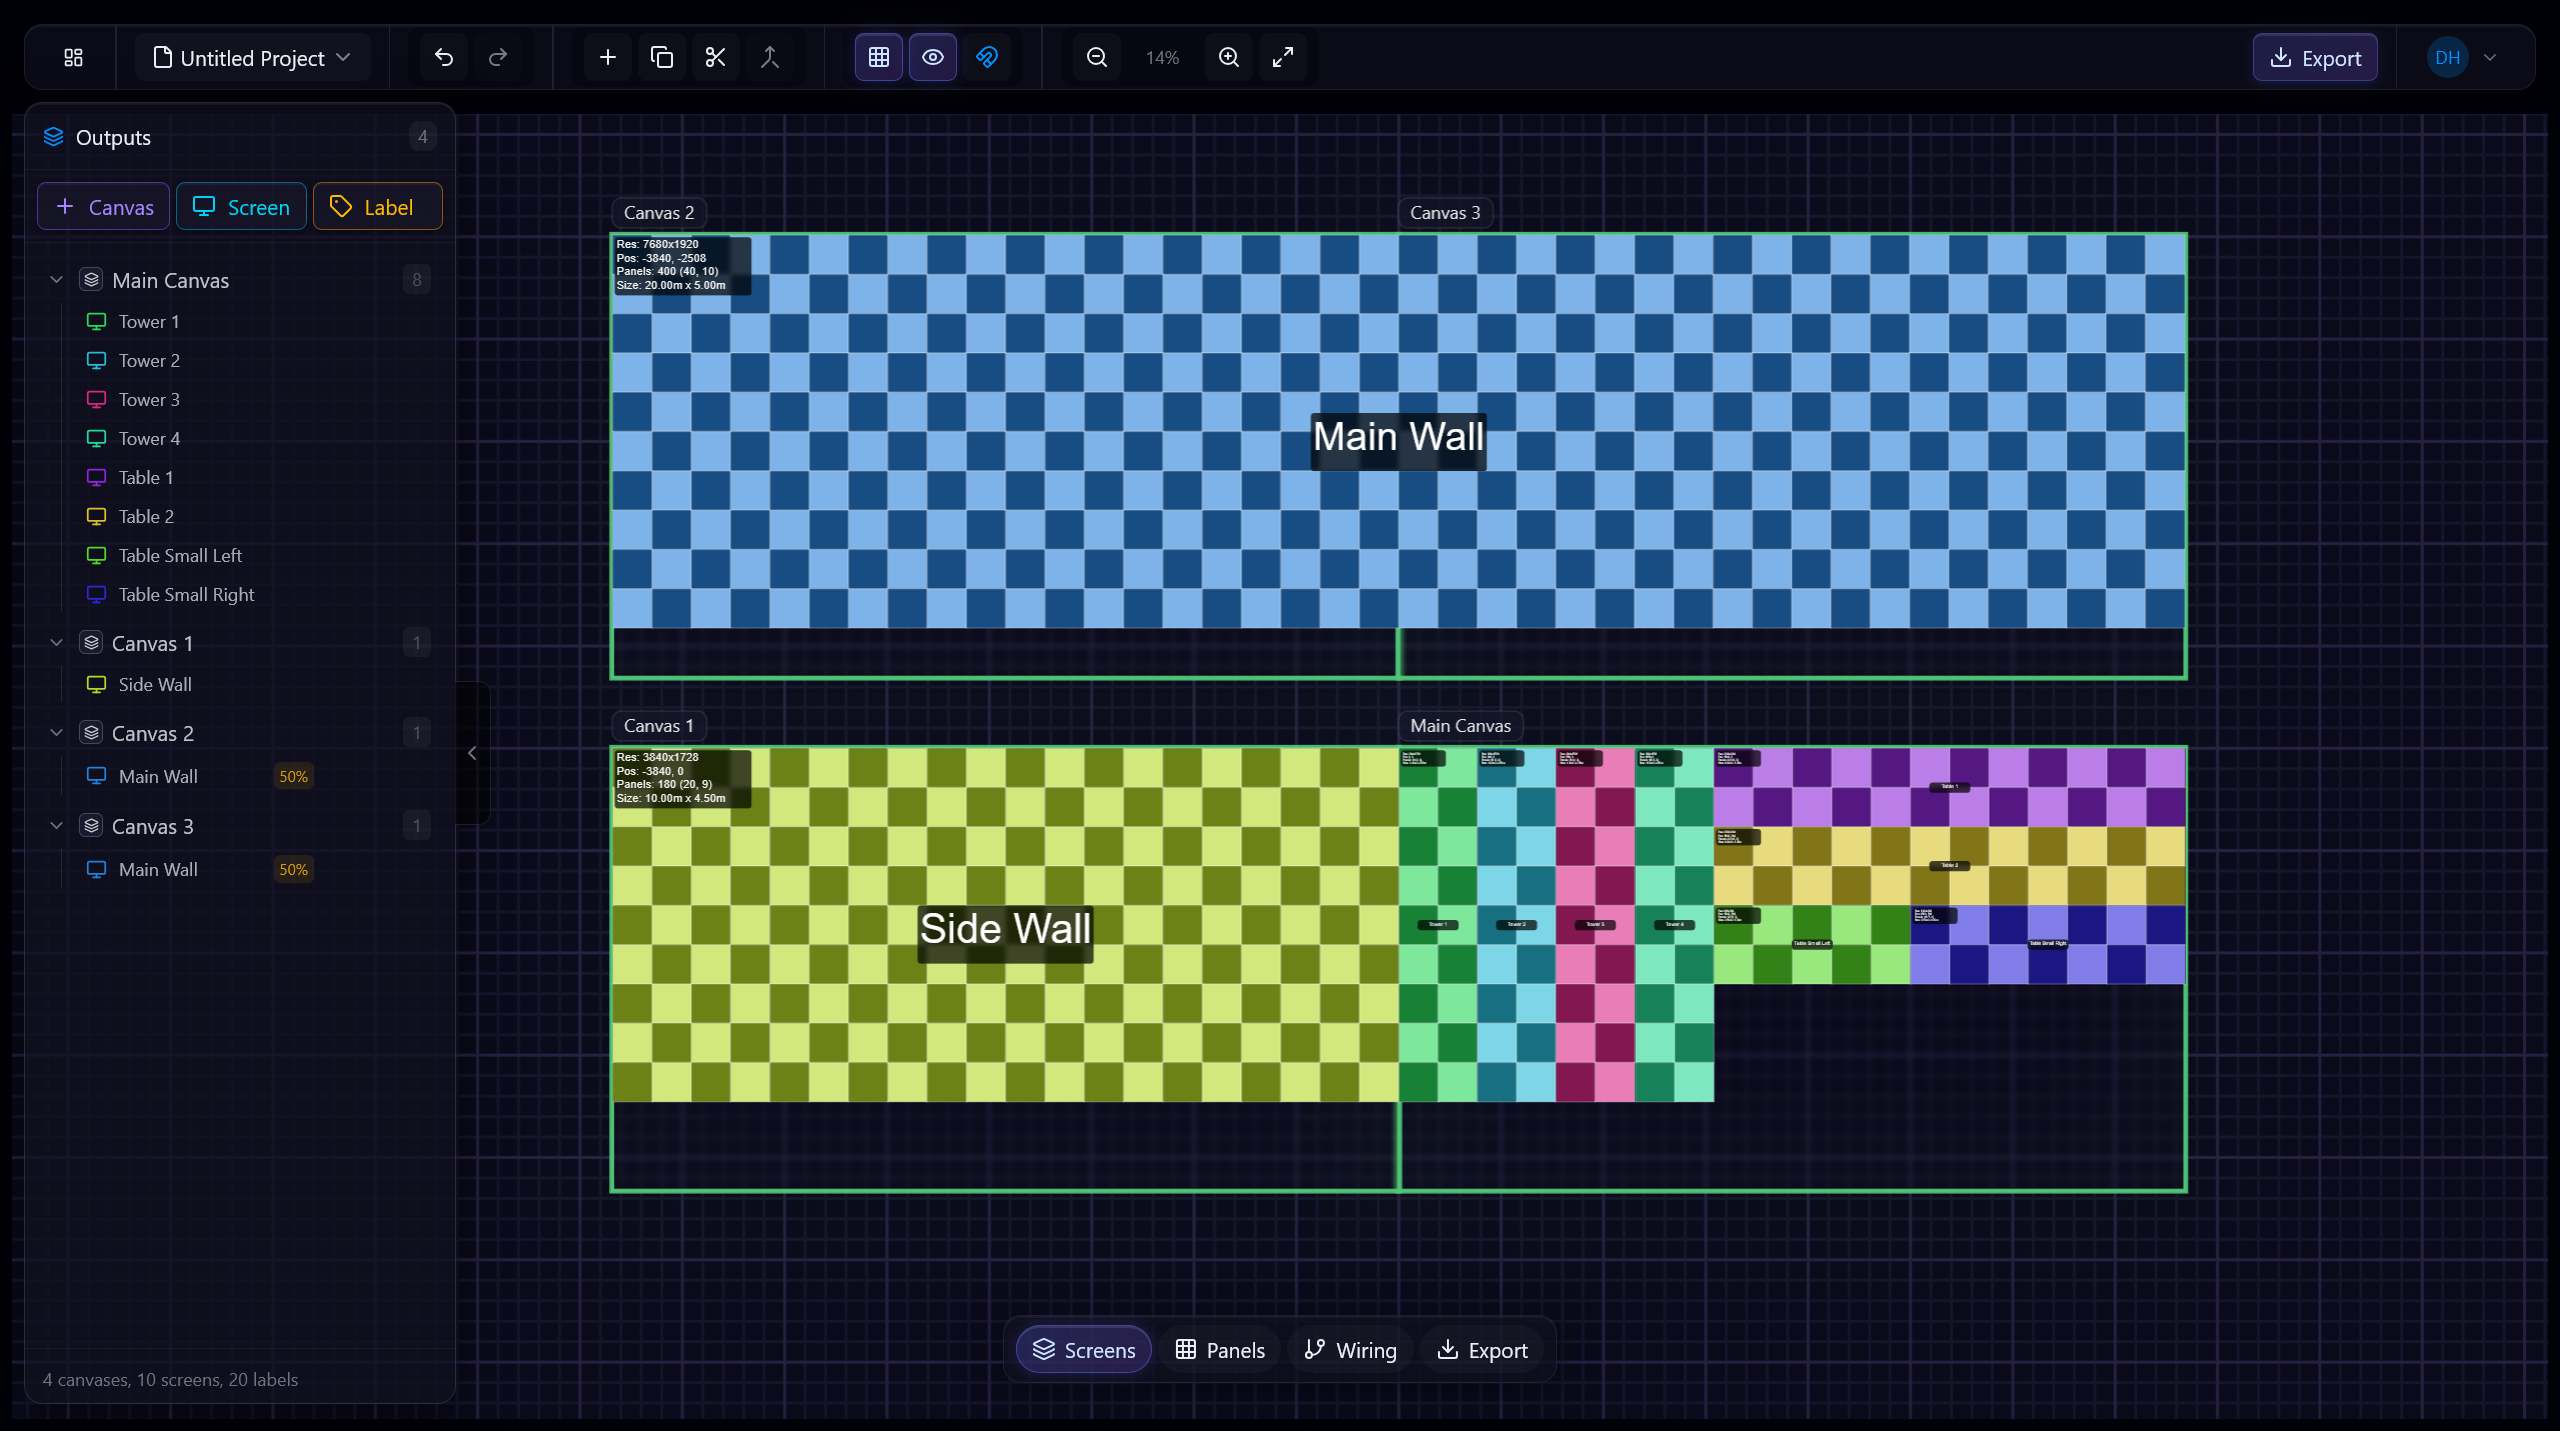This screenshot has width=2560, height=1431.
Task: Open the Wiring tab in the bottom bar
Action: point(1350,1349)
